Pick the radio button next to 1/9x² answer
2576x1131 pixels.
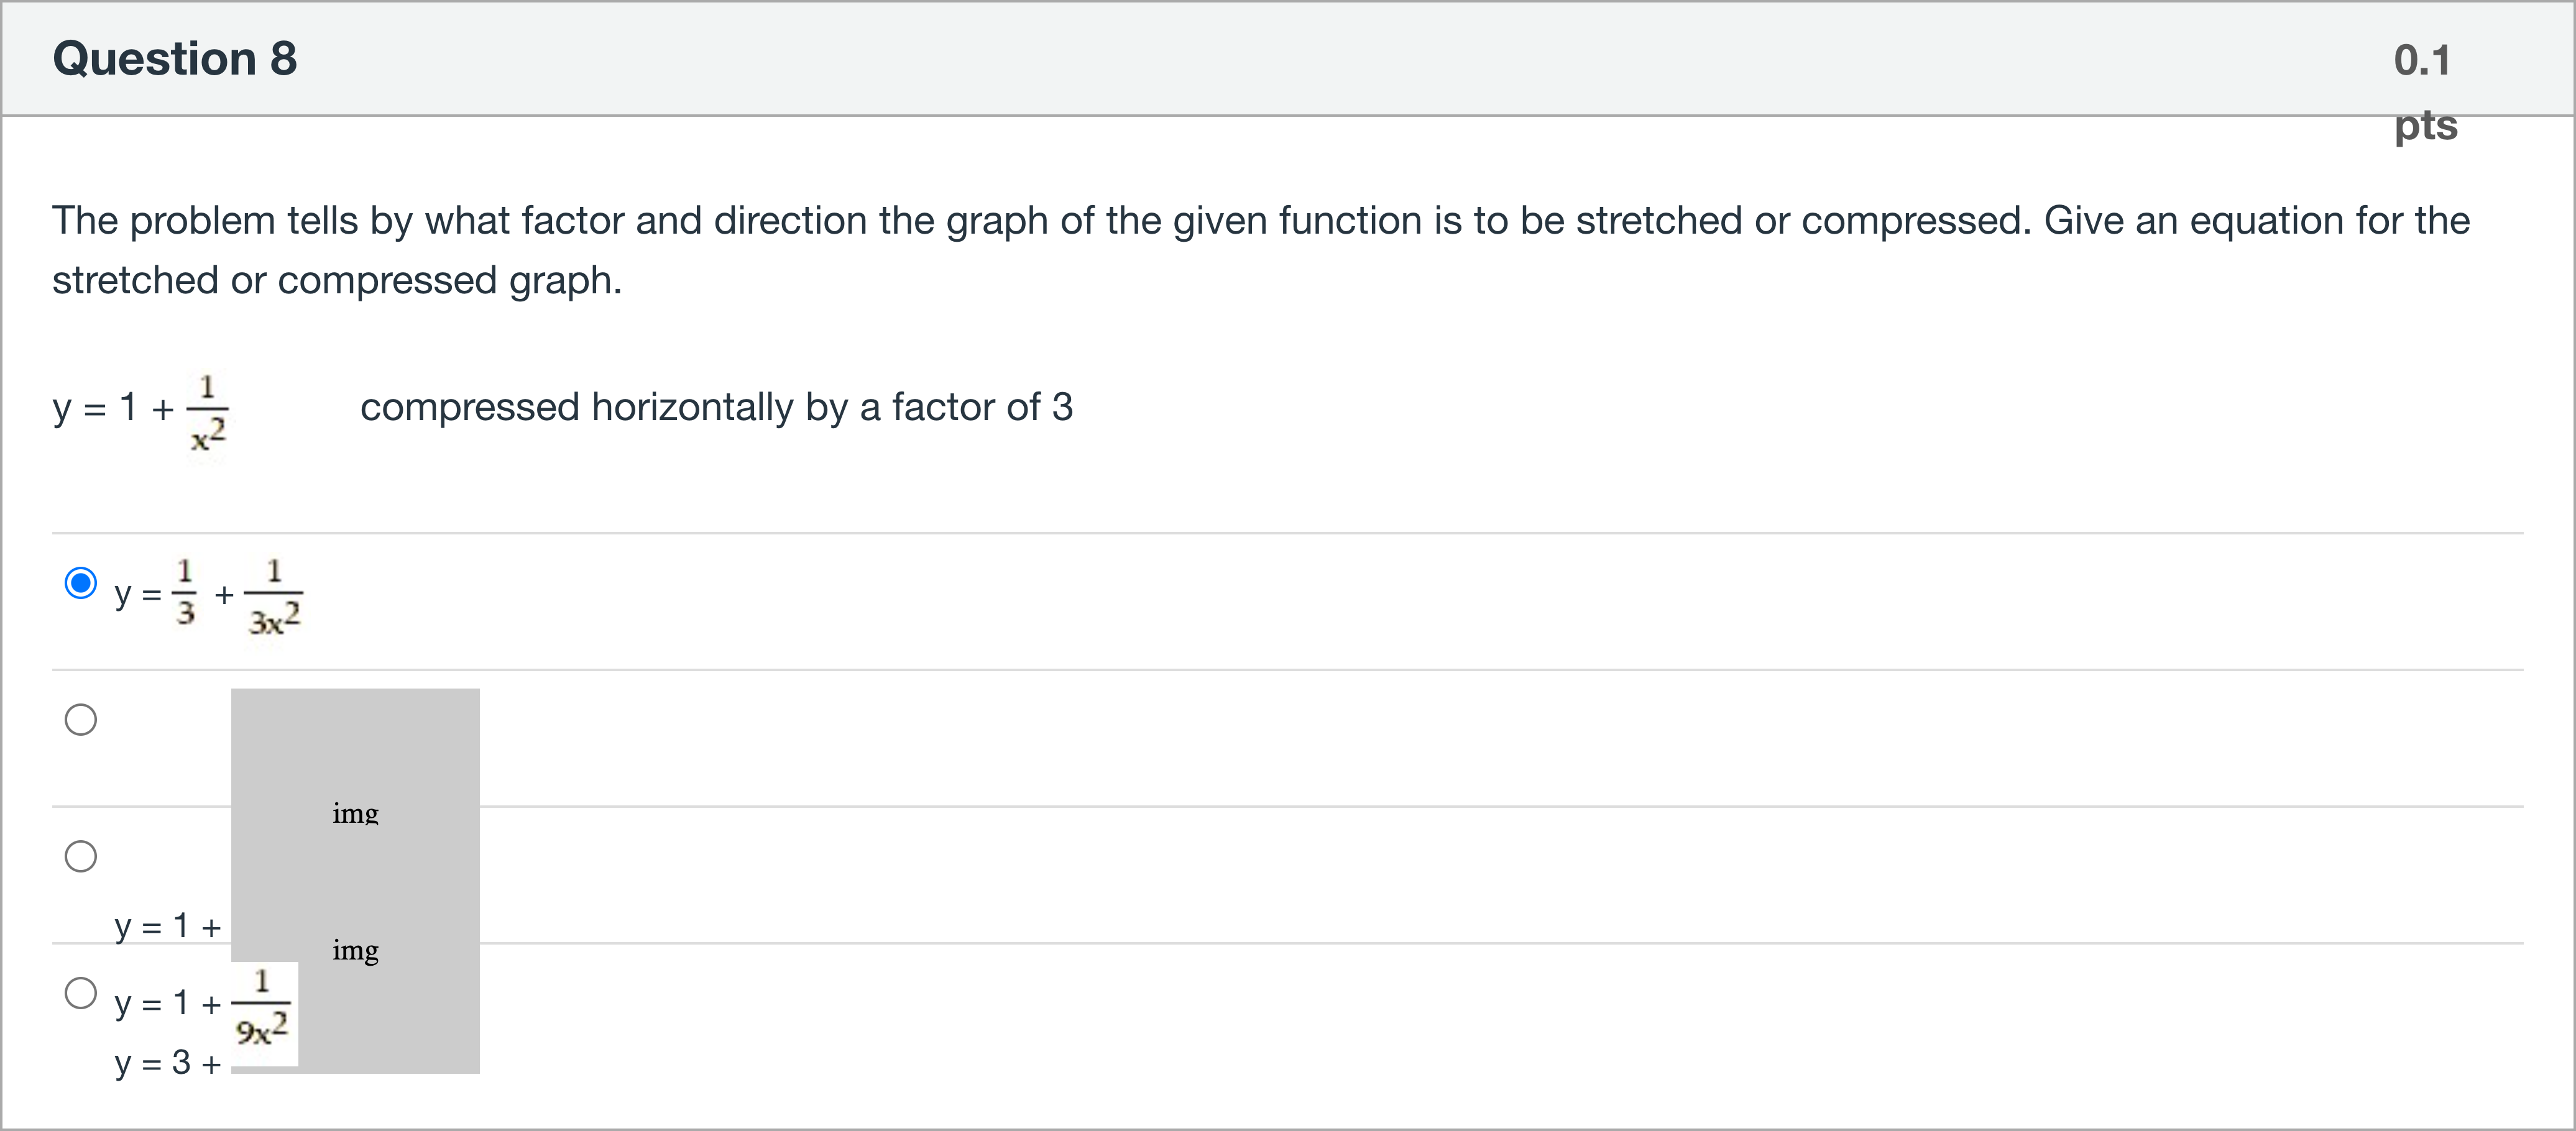click(x=80, y=993)
